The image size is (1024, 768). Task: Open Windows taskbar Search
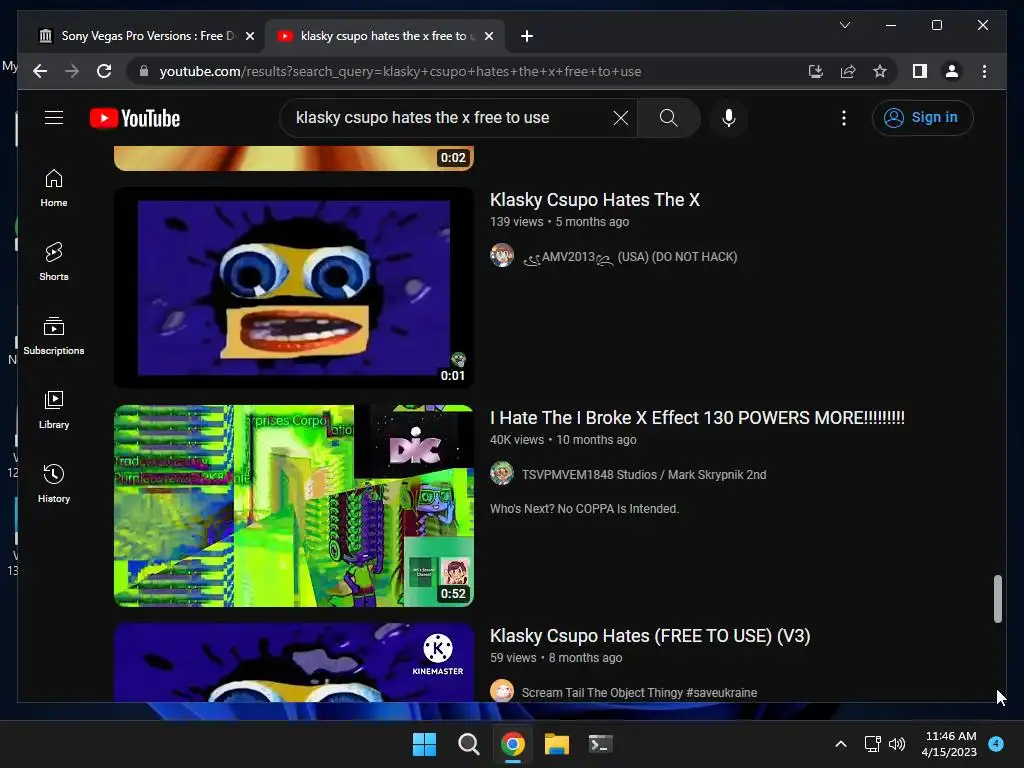468,744
